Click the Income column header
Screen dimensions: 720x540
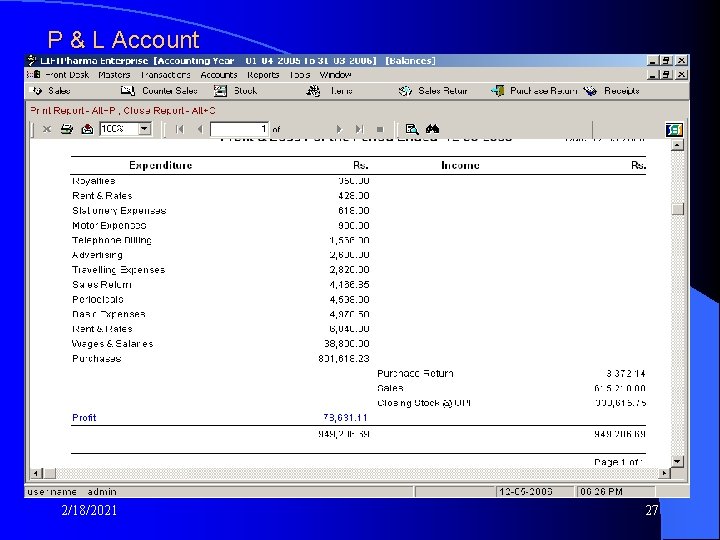461,165
